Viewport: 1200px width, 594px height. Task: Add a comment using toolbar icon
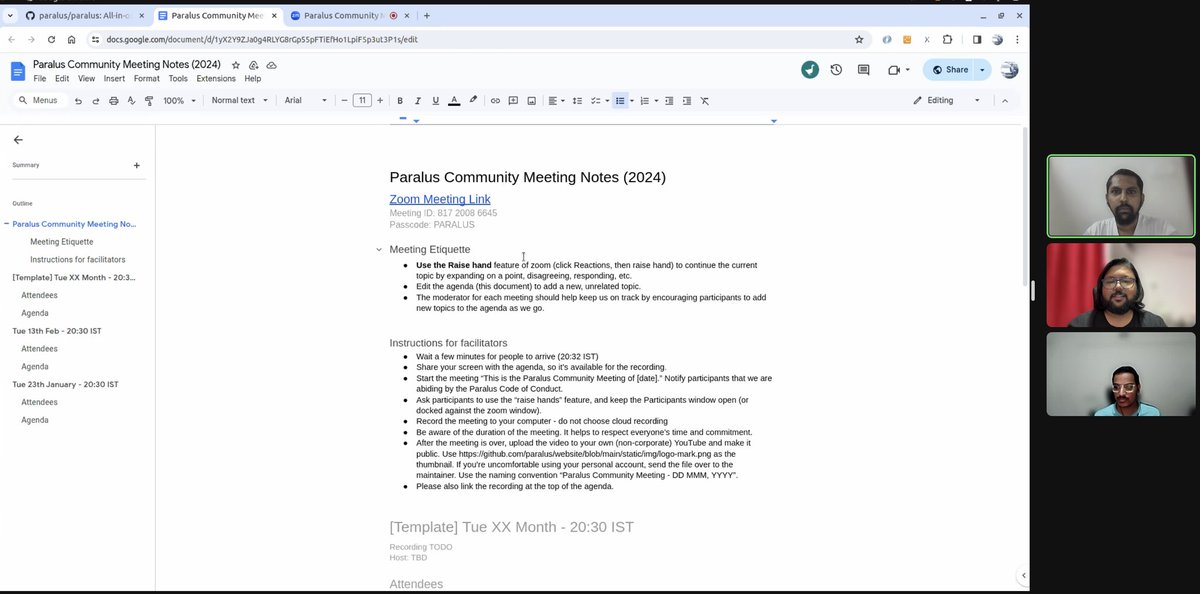(x=513, y=101)
